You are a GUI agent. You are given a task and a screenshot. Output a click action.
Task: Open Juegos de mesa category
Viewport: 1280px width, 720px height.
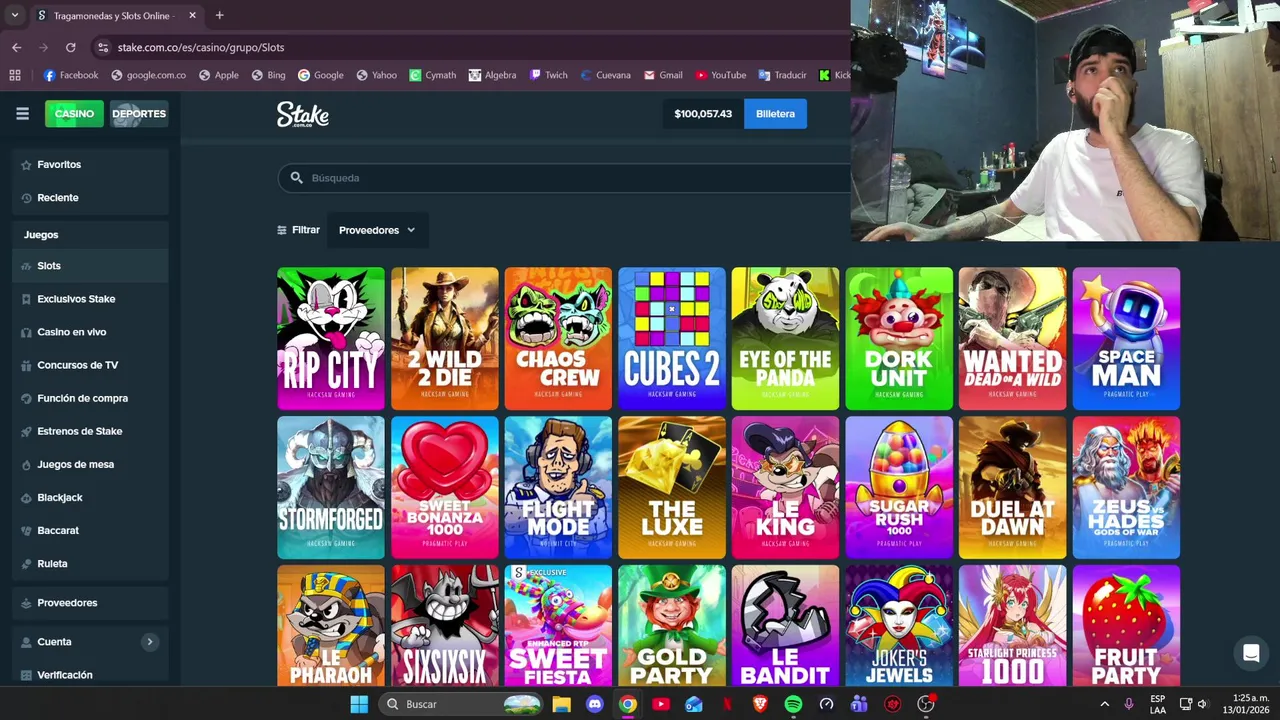90,464
